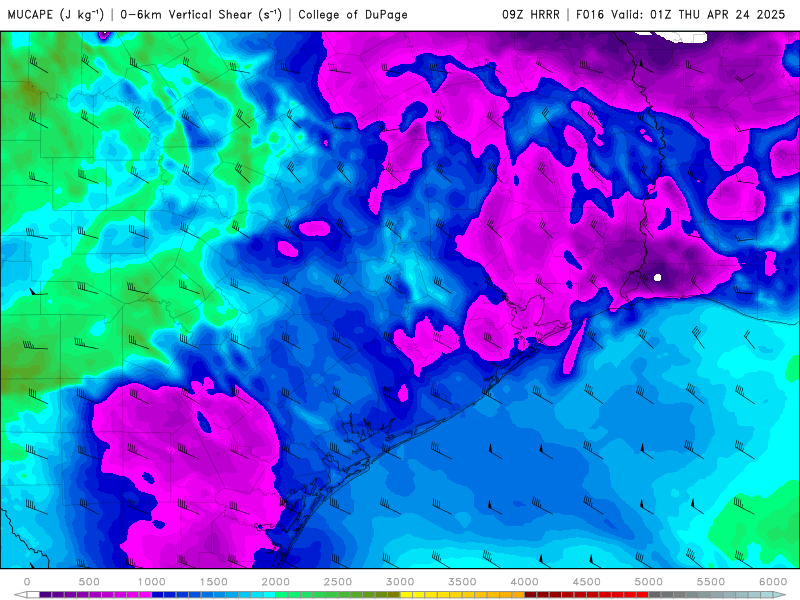Click the MUCAPE (J kg⁻¹) title text
The width and height of the screenshot is (800, 600).
[x=56, y=14]
